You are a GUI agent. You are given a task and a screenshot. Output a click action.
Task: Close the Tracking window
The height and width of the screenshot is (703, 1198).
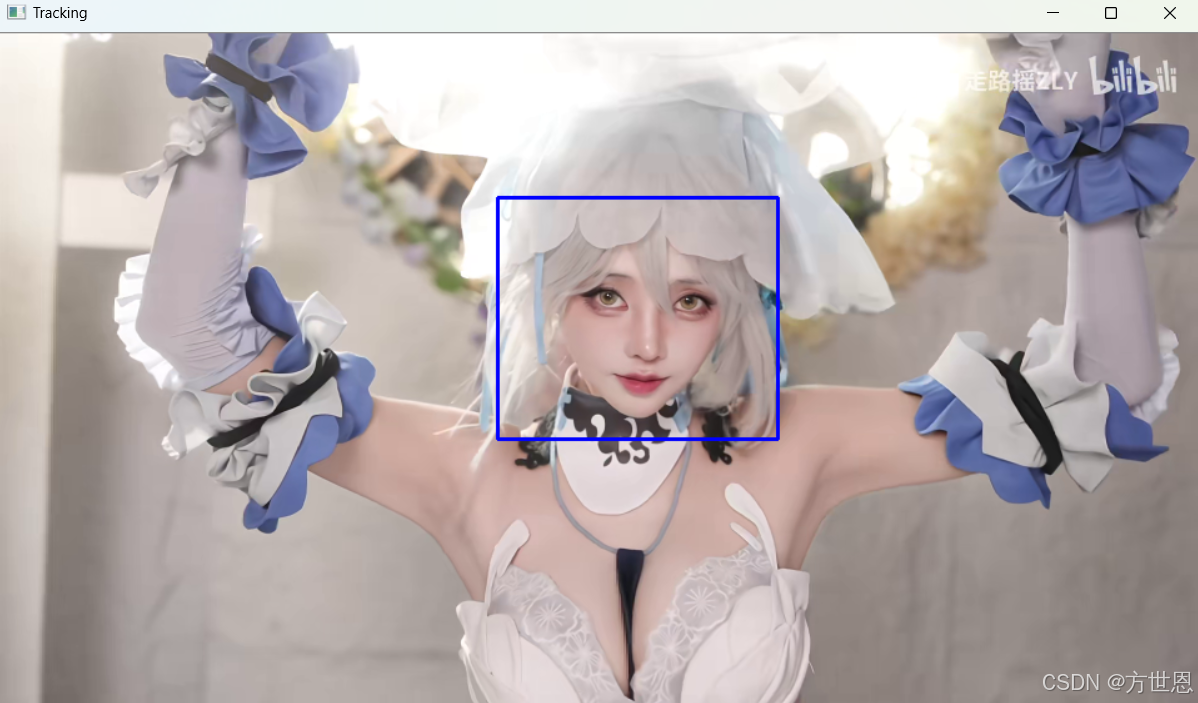(1170, 13)
